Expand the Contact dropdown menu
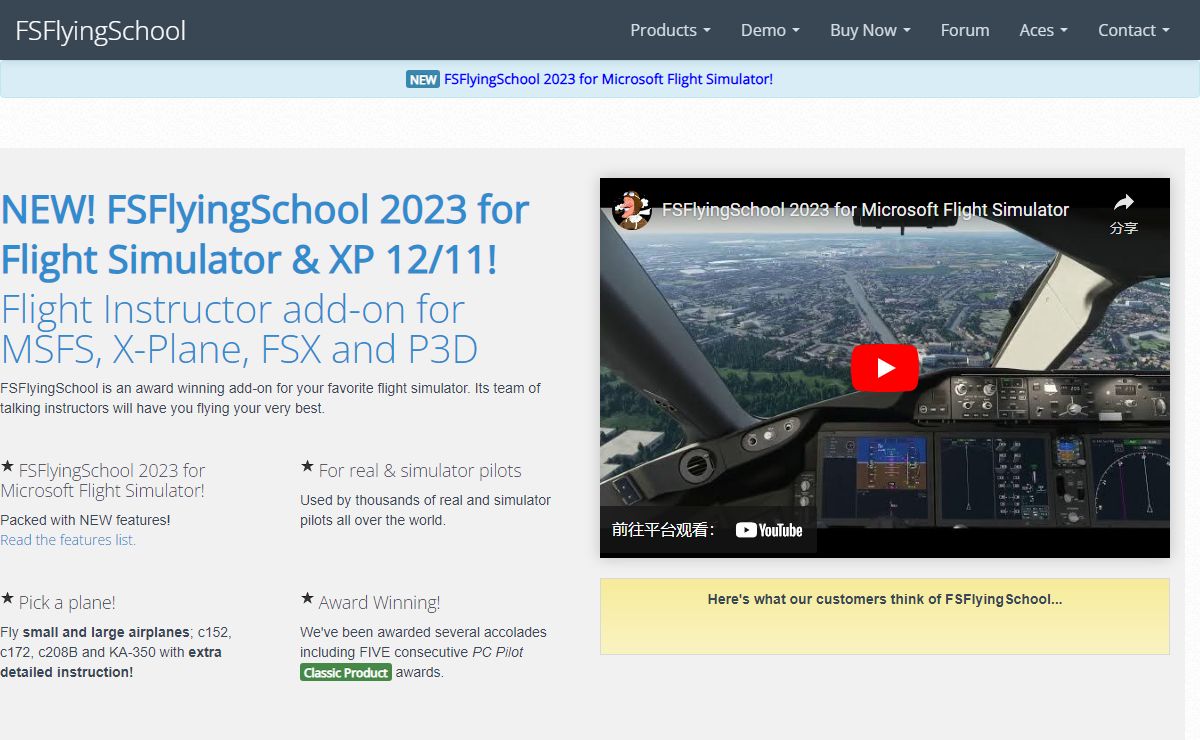 [x=1134, y=30]
